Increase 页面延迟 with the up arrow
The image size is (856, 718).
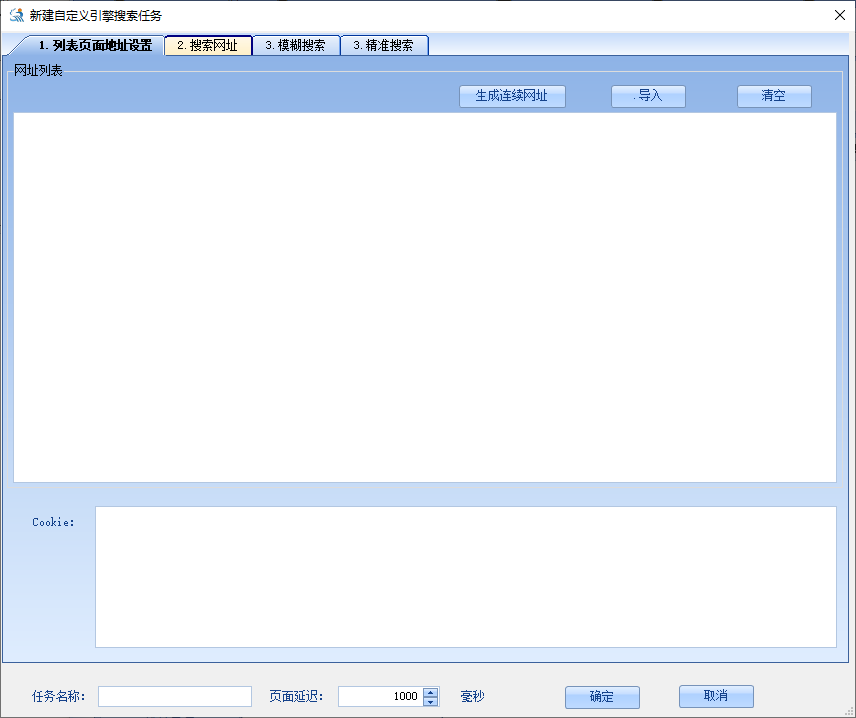[431, 692]
